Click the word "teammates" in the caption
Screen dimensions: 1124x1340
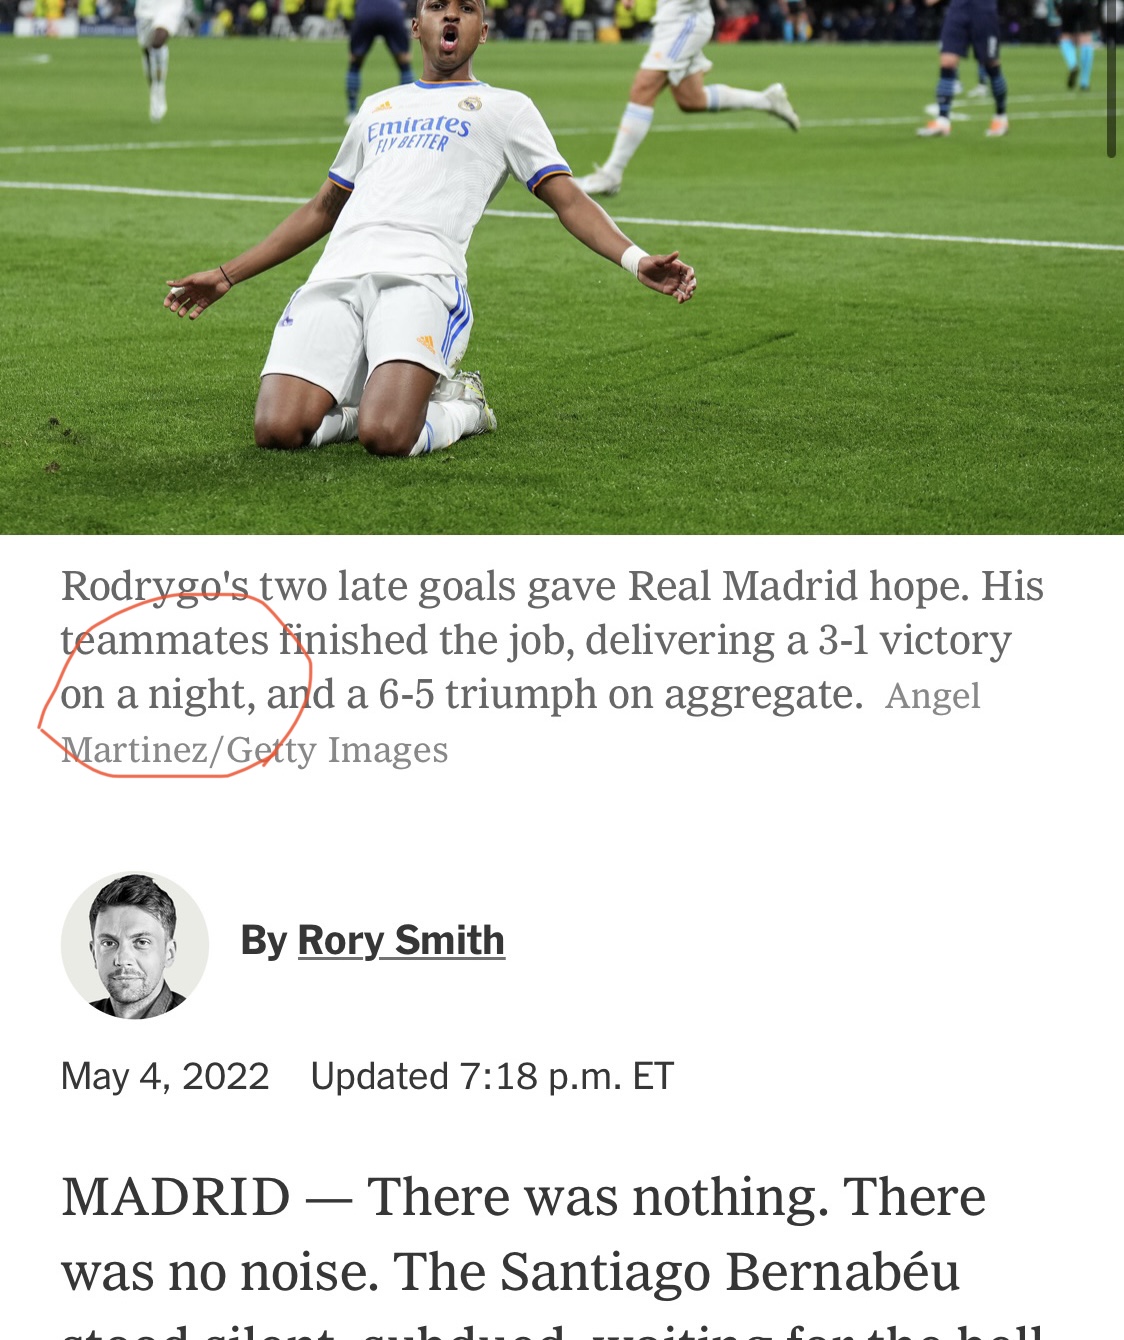(x=165, y=640)
